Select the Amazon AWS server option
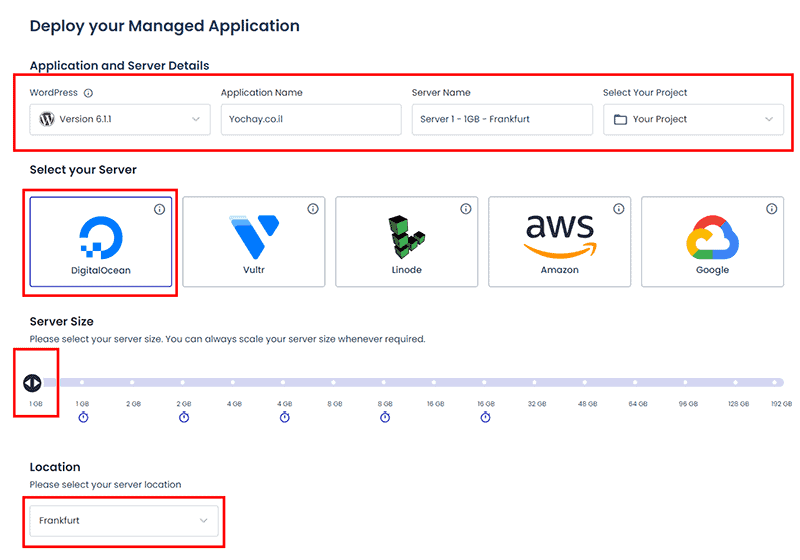The width and height of the screenshot is (800, 560). [x=560, y=242]
